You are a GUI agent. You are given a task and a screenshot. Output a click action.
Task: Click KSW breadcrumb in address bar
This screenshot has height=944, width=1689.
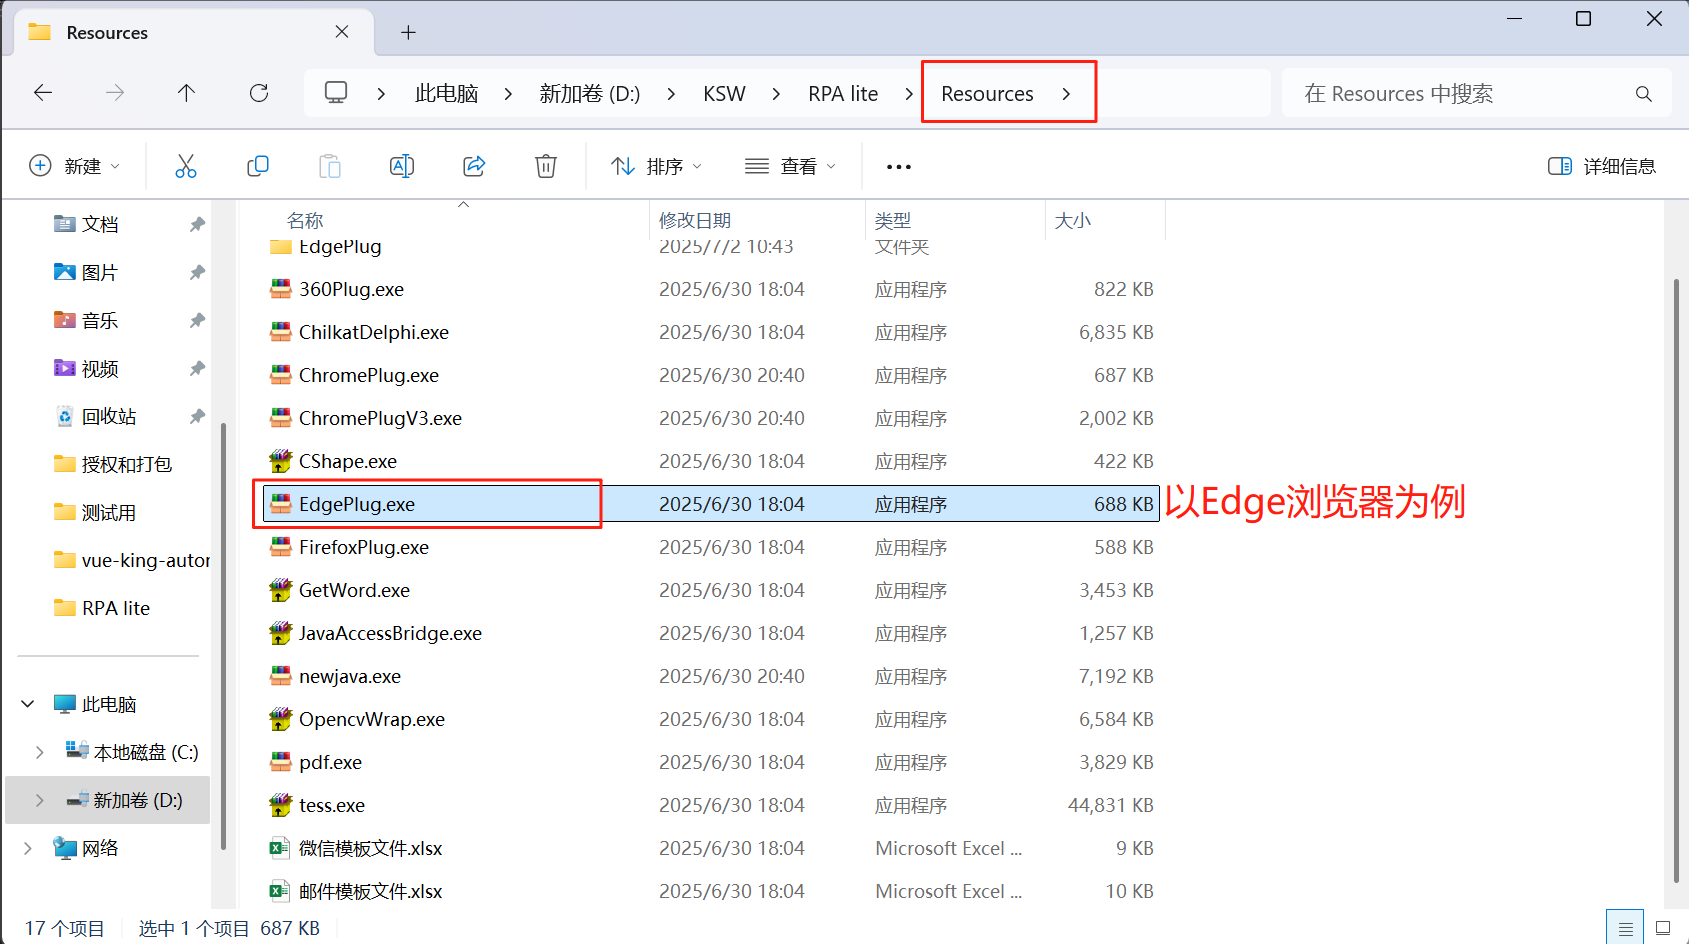(724, 94)
